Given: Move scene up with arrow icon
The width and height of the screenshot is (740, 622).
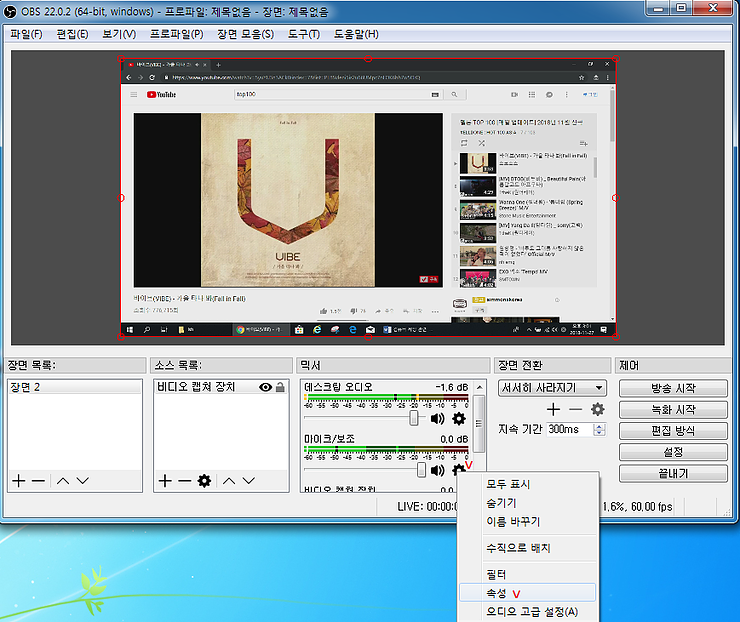Looking at the screenshot, I should [63, 481].
